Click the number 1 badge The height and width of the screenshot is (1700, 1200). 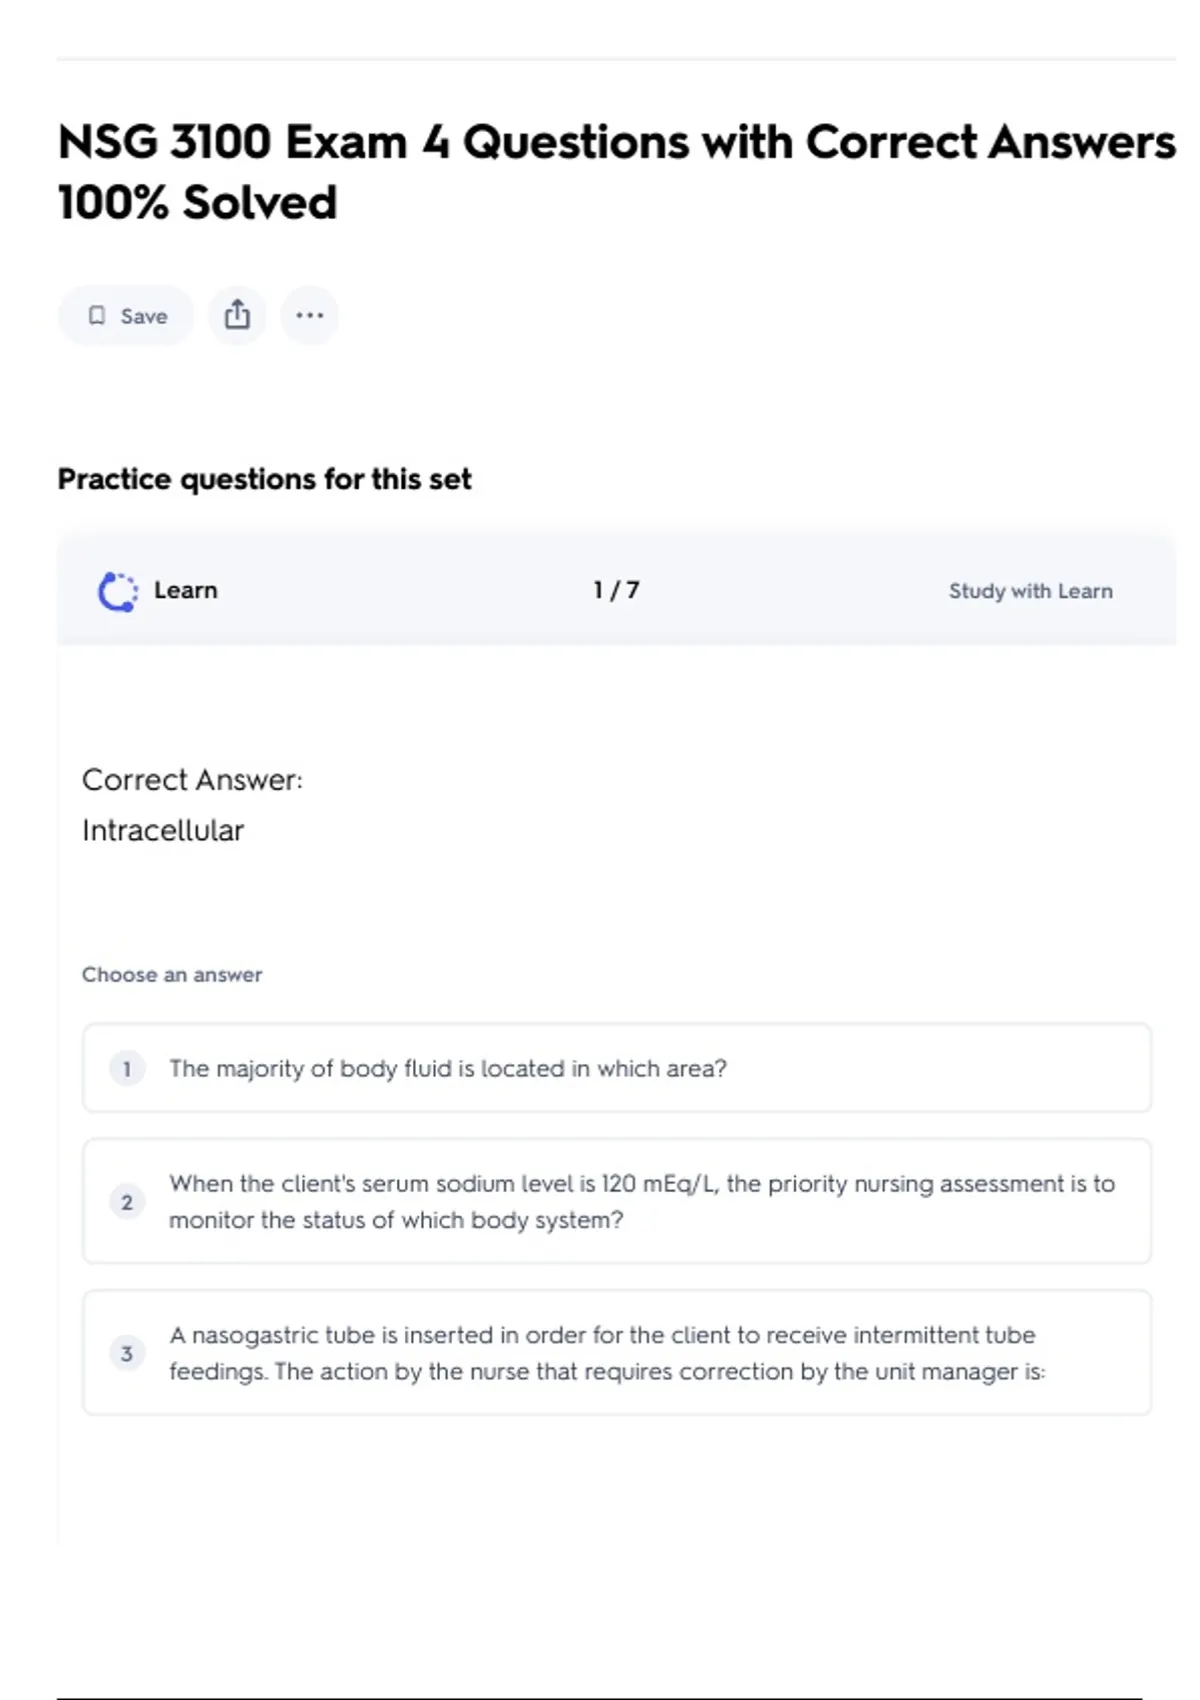coord(127,1068)
